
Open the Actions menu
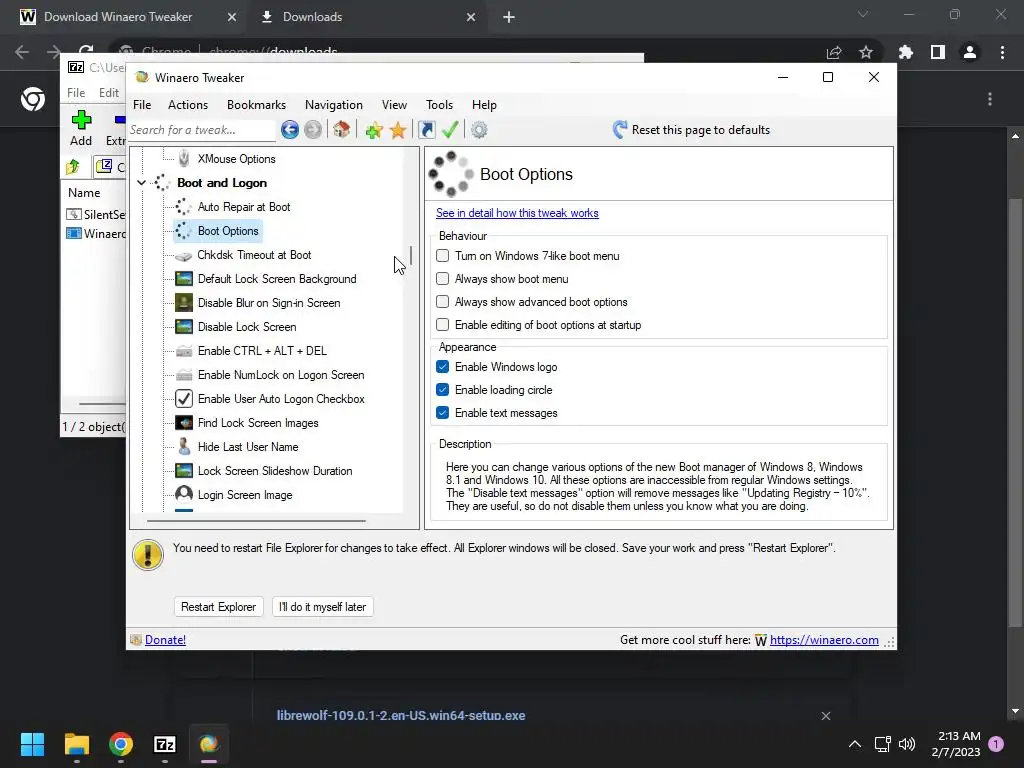(187, 104)
